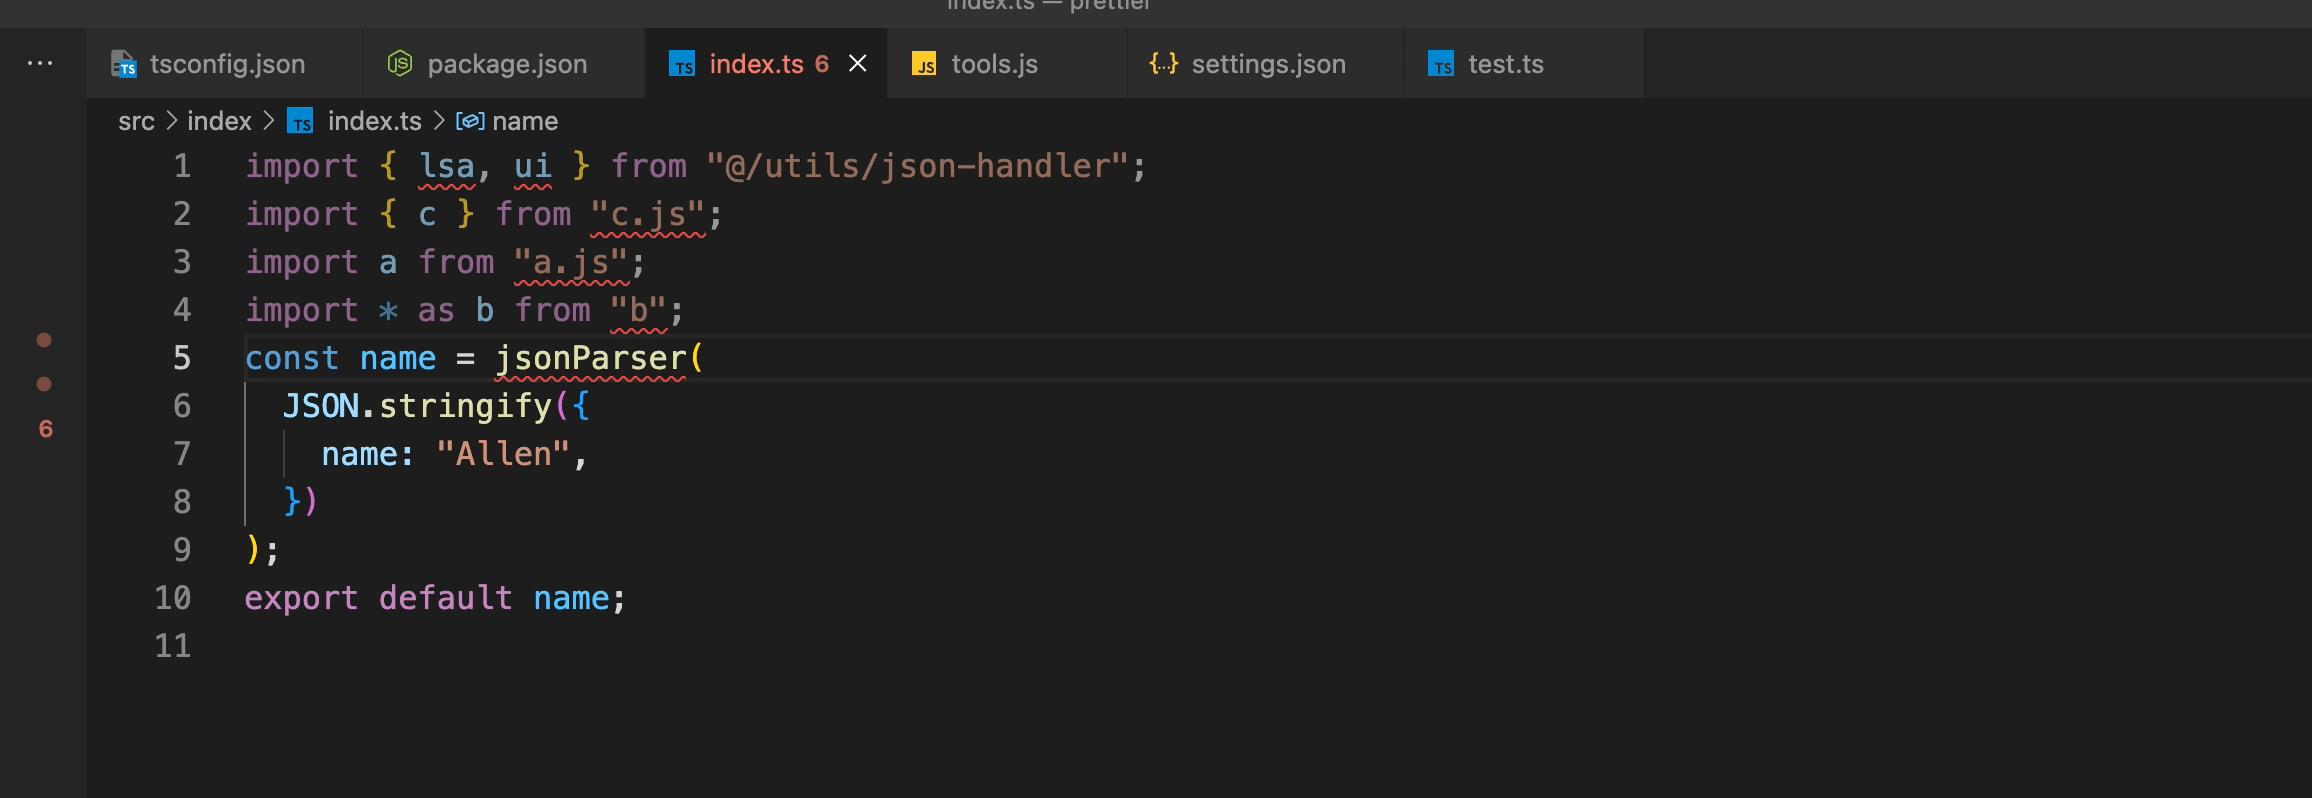Click the "b" module string
The height and width of the screenshot is (798, 2312).
[x=638, y=310]
